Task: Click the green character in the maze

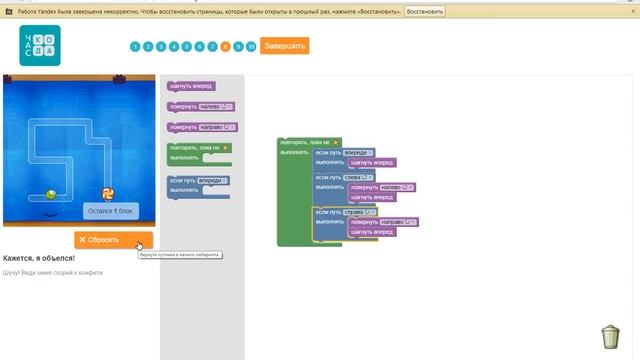Action: (x=51, y=194)
